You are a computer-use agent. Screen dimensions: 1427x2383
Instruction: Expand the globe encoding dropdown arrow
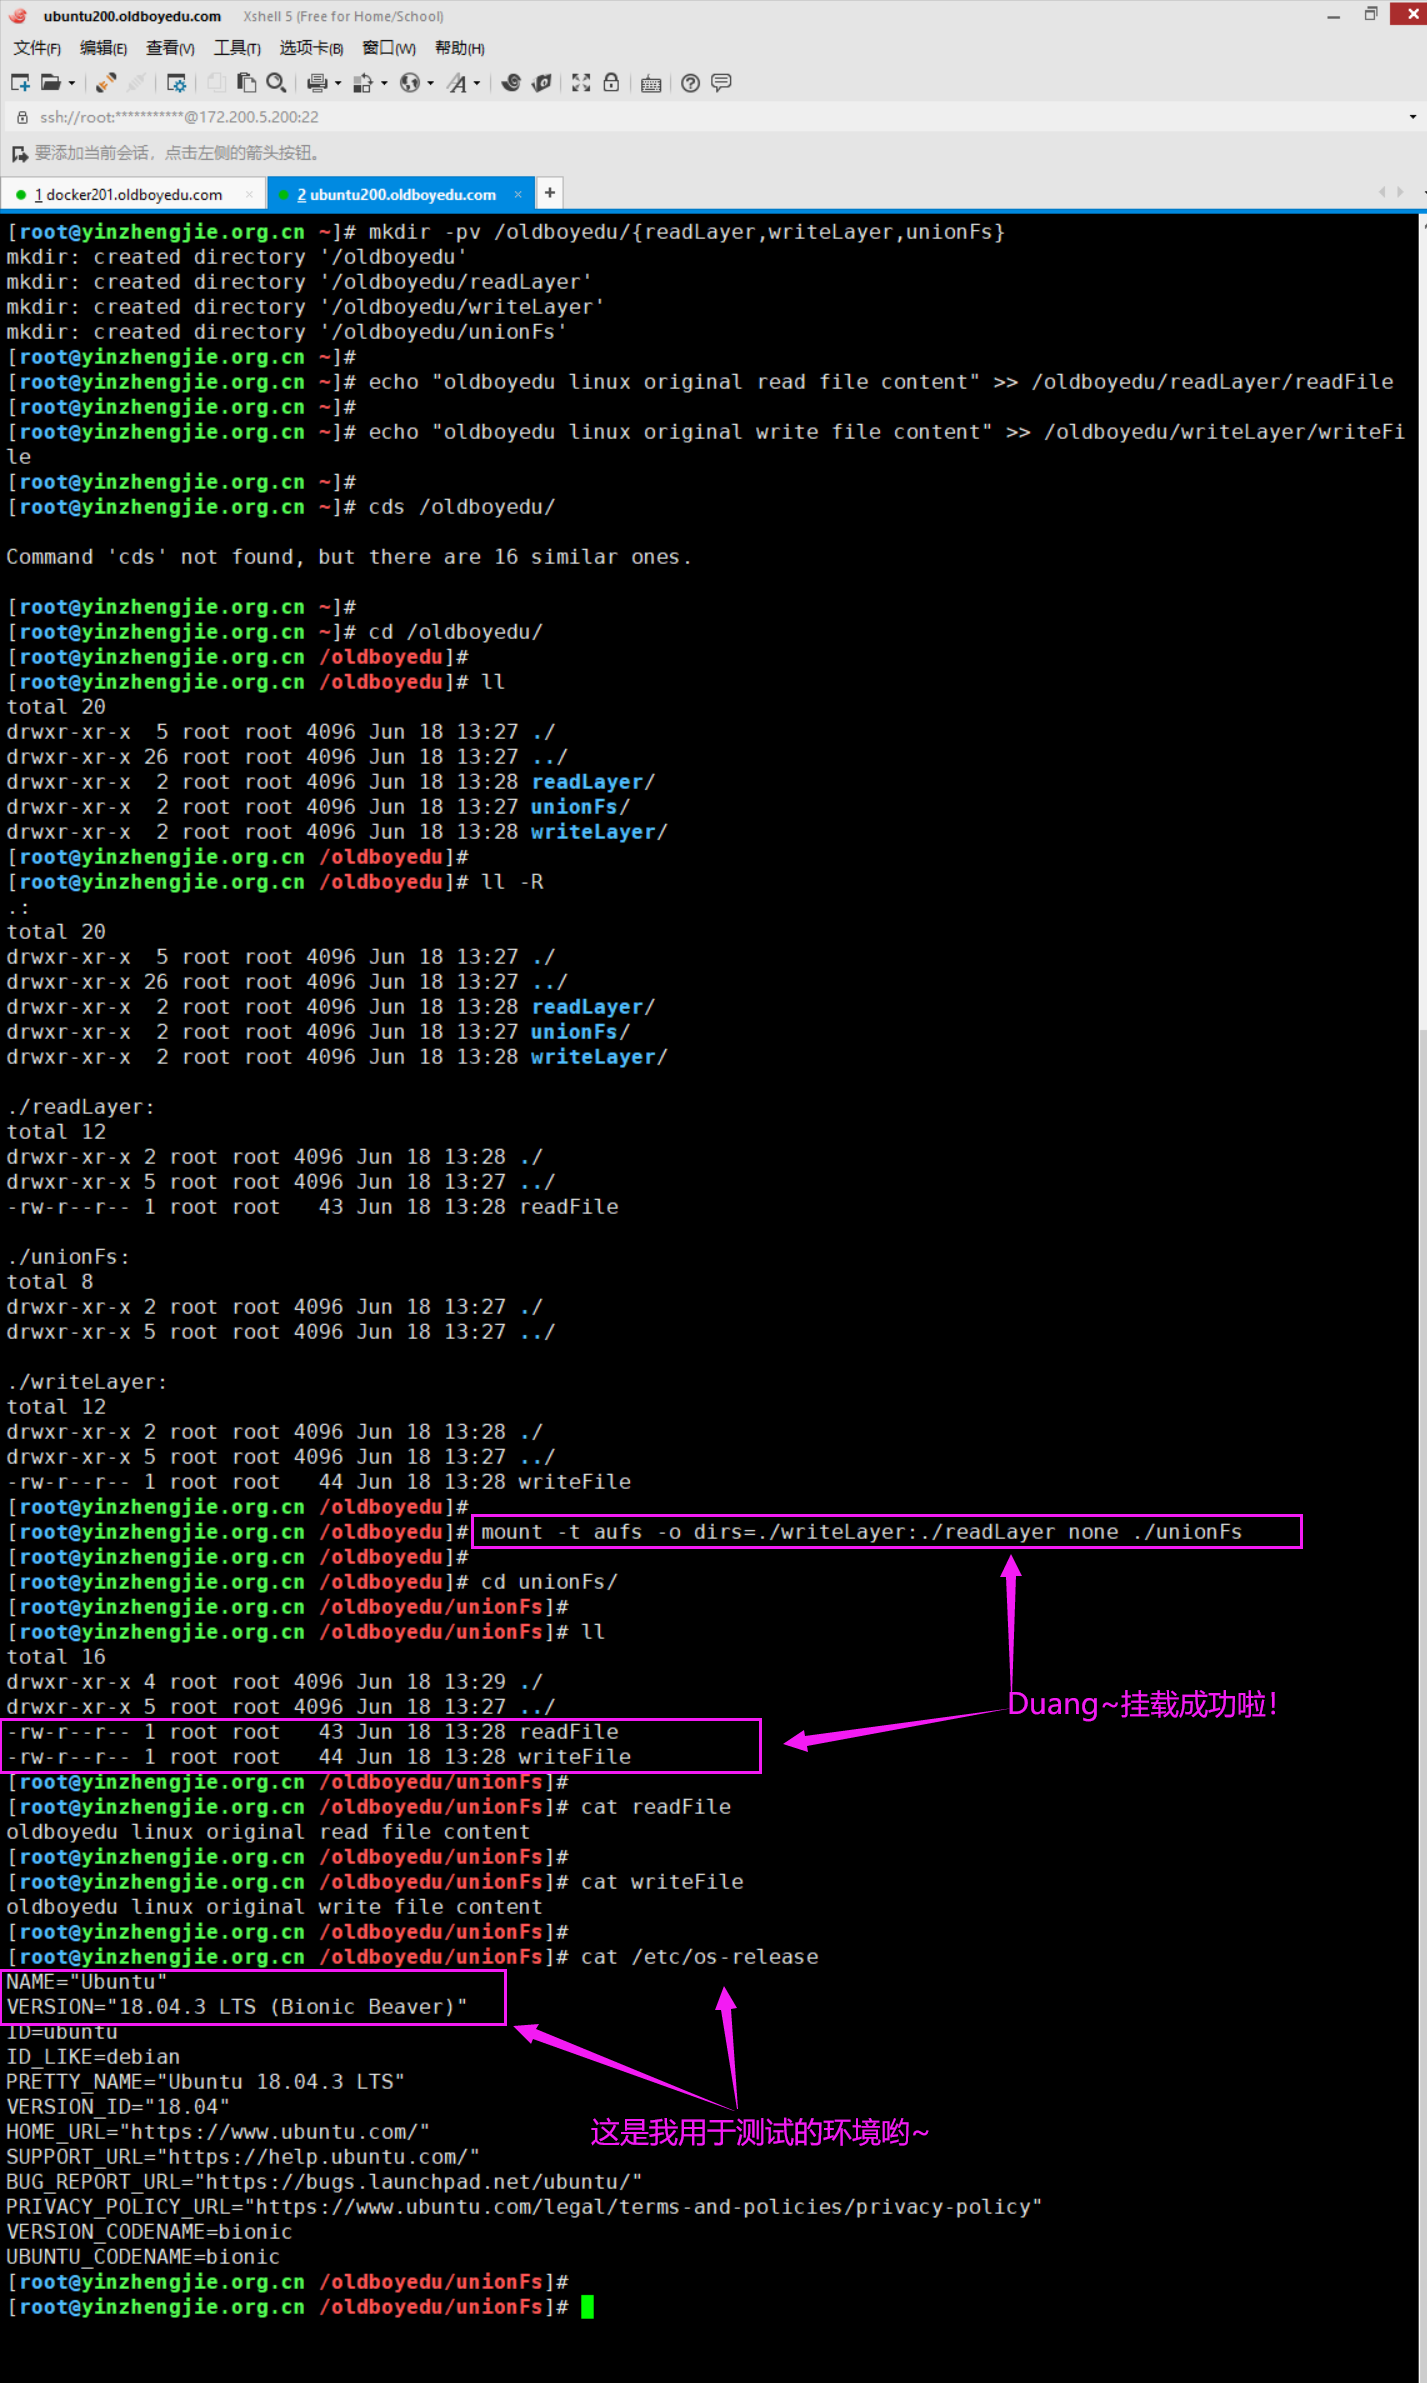coord(430,83)
